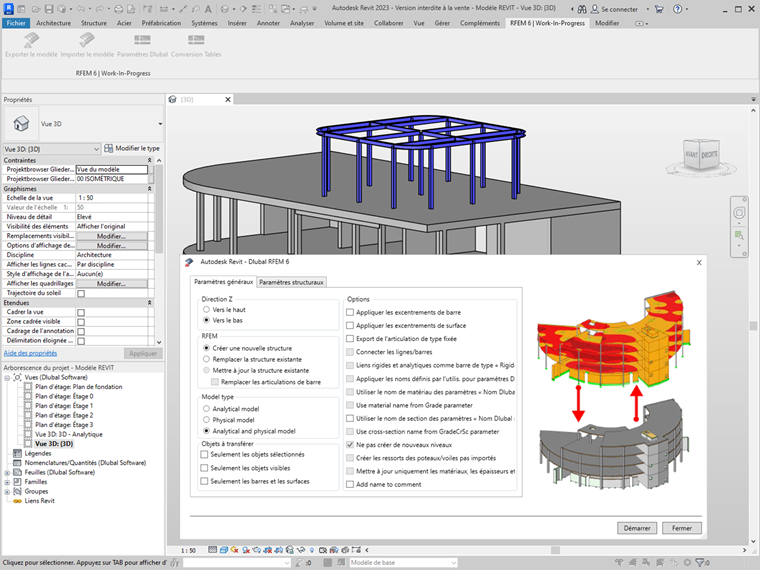Click Se connecter in the title bar
760x570 pixels.
tap(619, 9)
